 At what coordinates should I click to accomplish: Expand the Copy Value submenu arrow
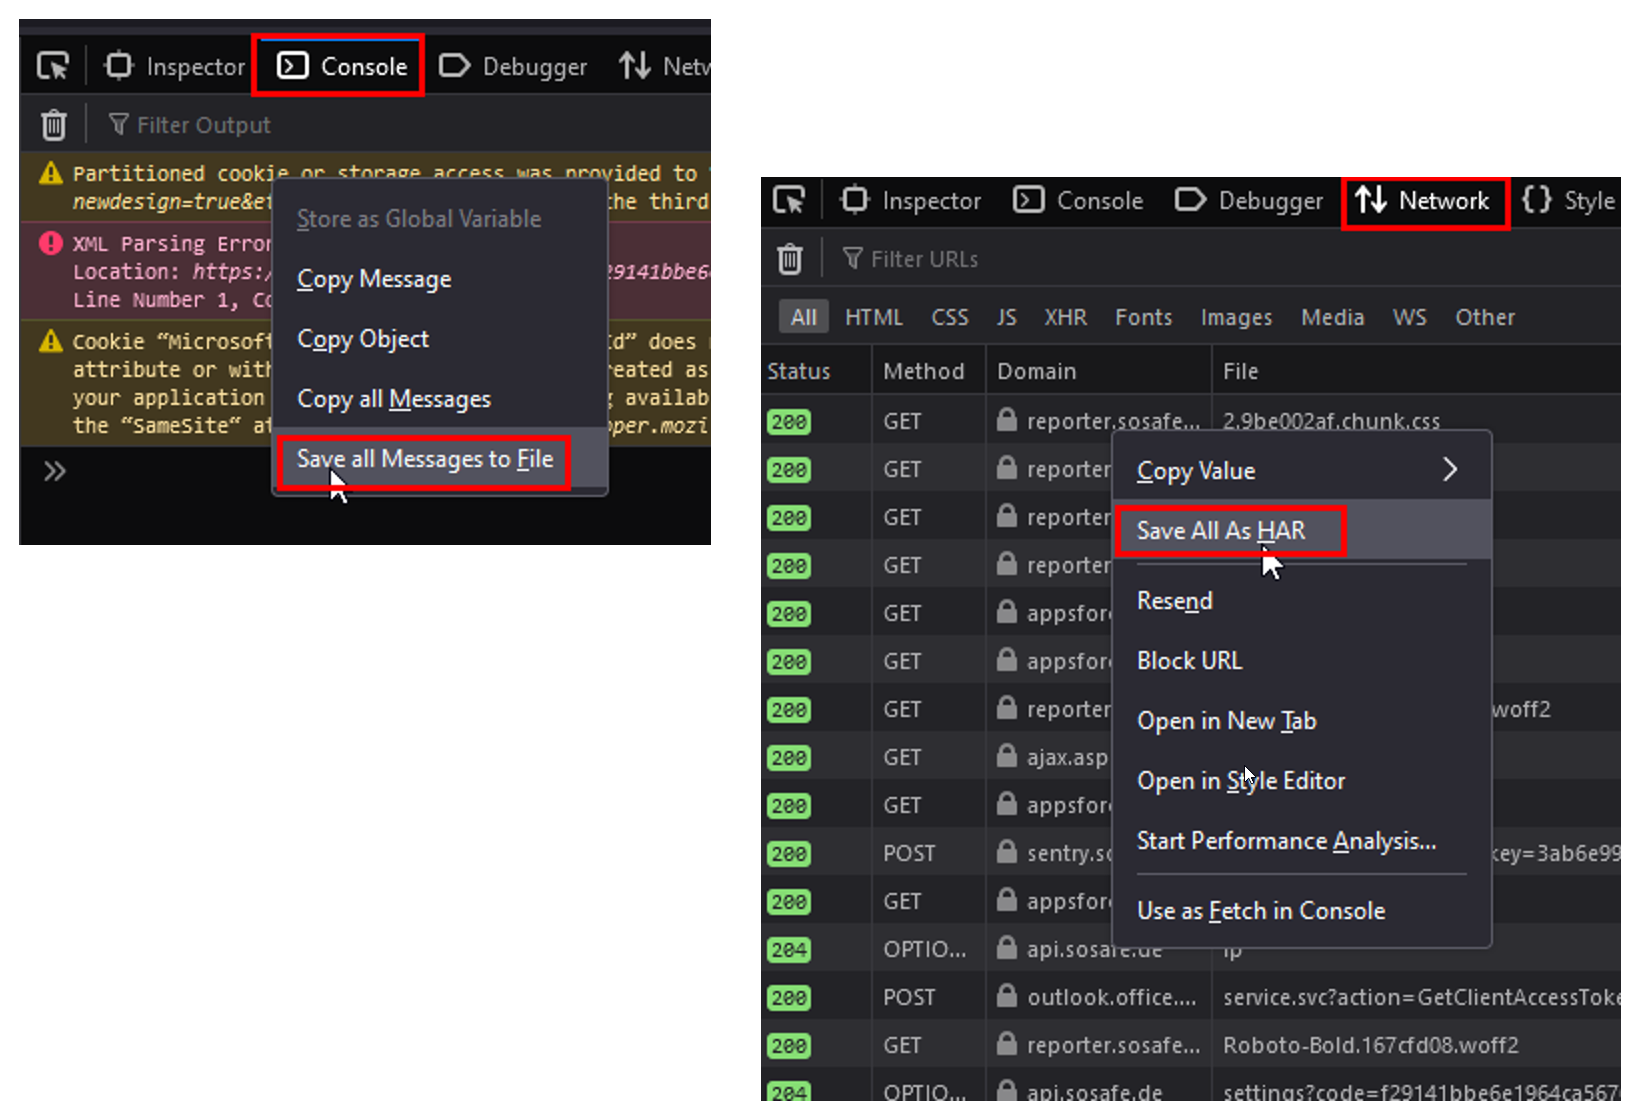tap(1449, 470)
